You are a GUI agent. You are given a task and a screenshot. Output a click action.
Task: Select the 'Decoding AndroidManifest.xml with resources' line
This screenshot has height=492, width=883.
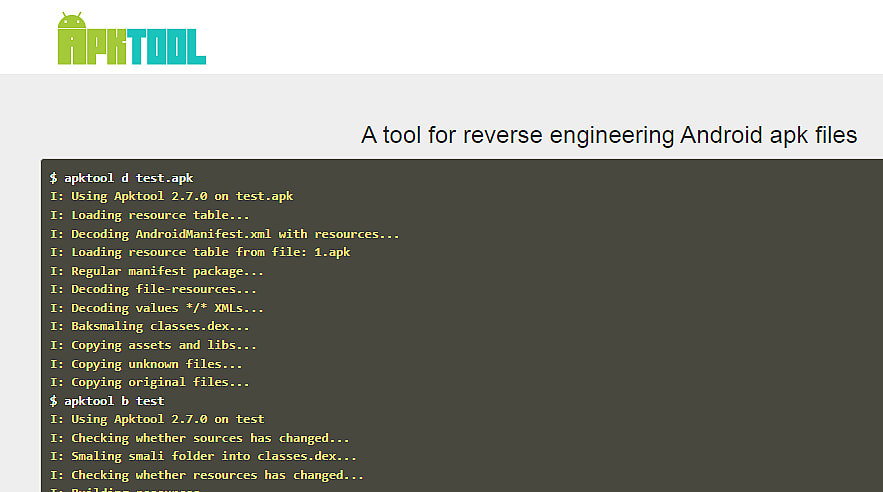[x=224, y=234]
